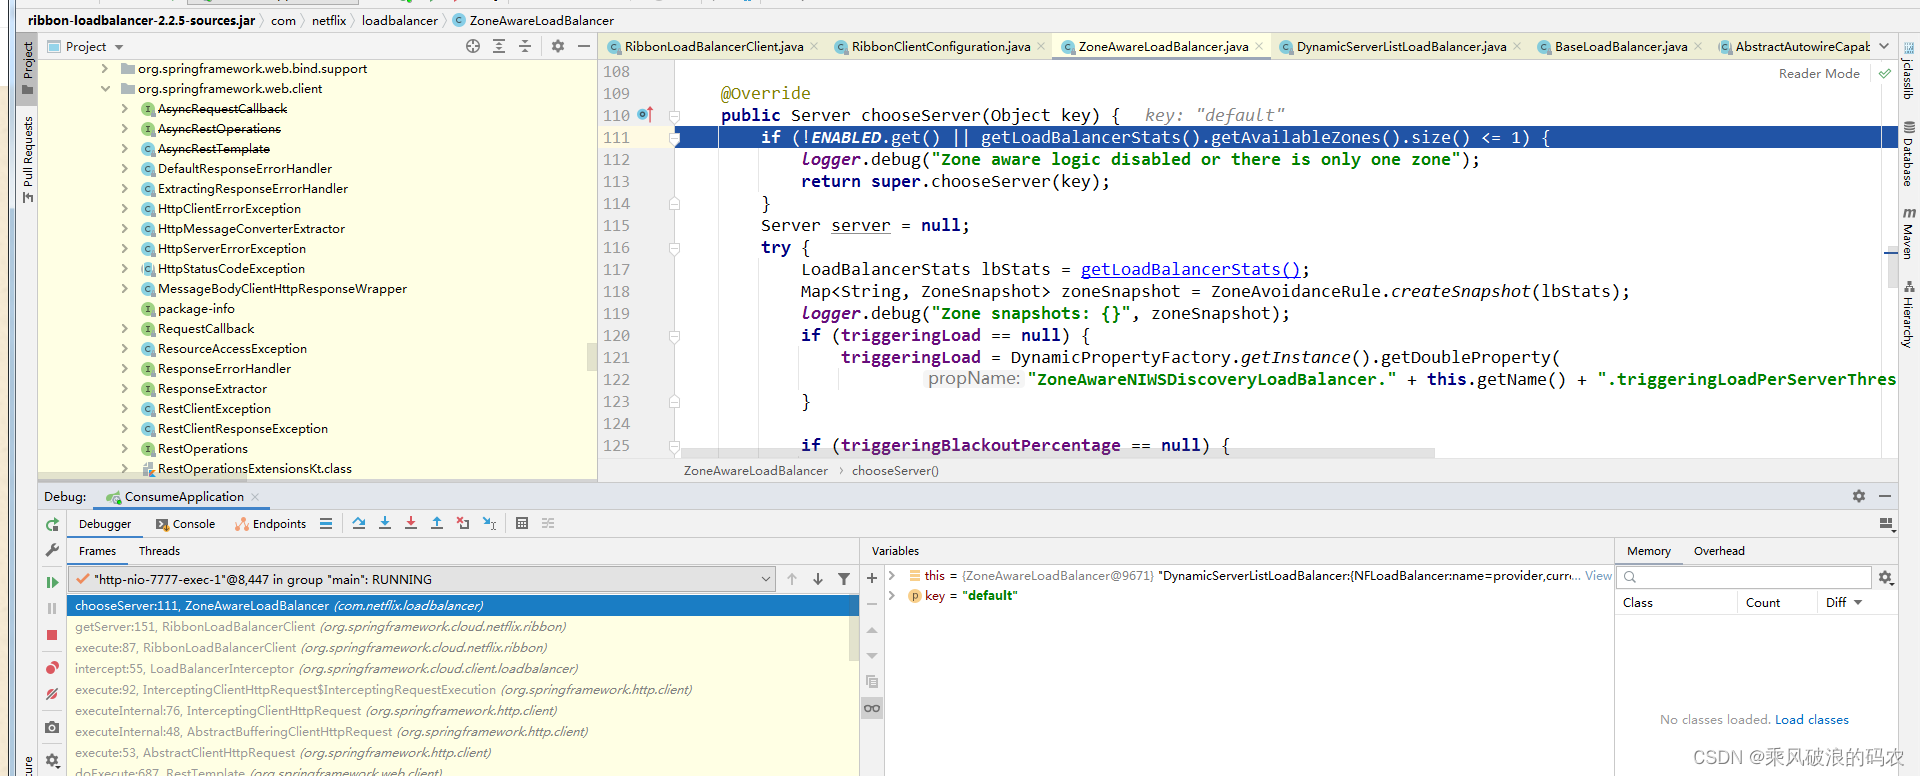Click the Step Out icon
The image size is (1920, 776).
[437, 523]
